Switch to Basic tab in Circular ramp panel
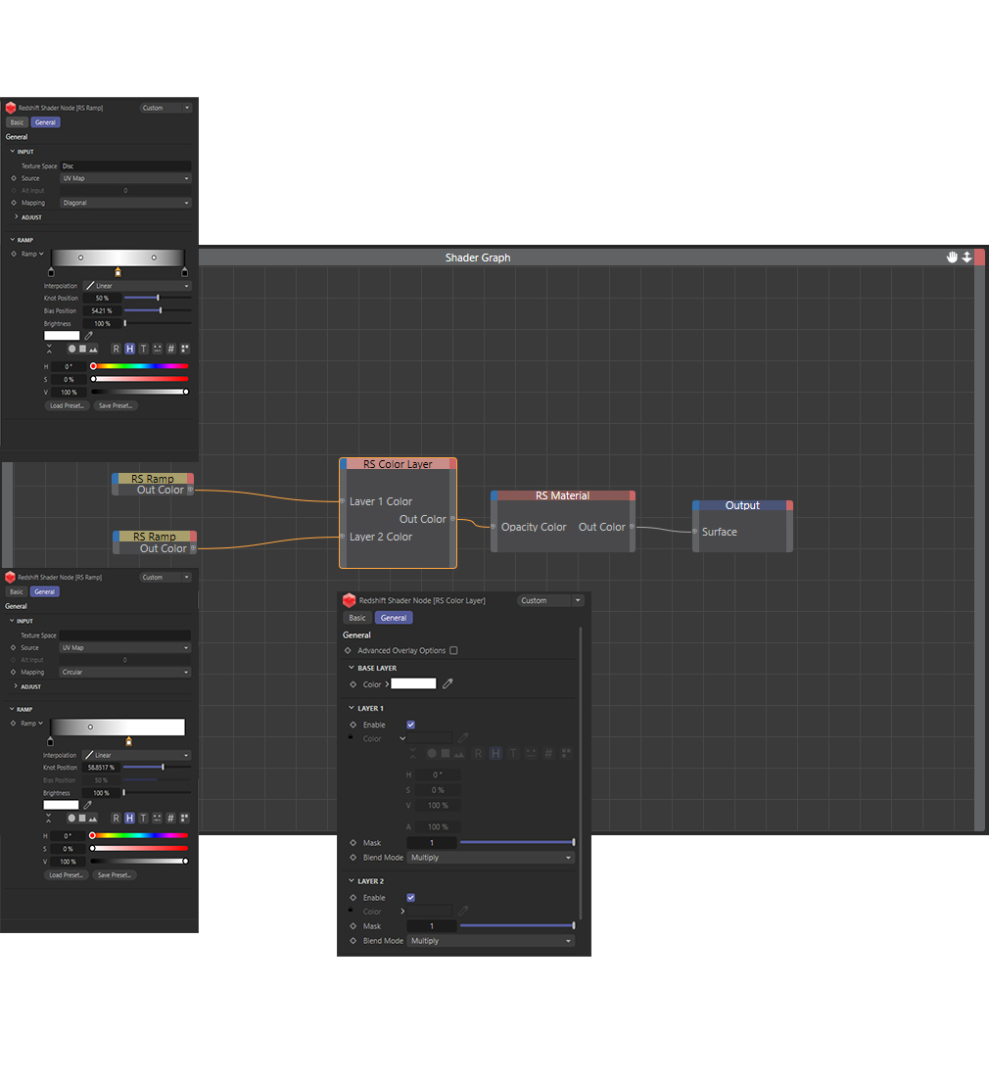Image resolution: width=989 pixels, height=1080 pixels. click(17, 592)
